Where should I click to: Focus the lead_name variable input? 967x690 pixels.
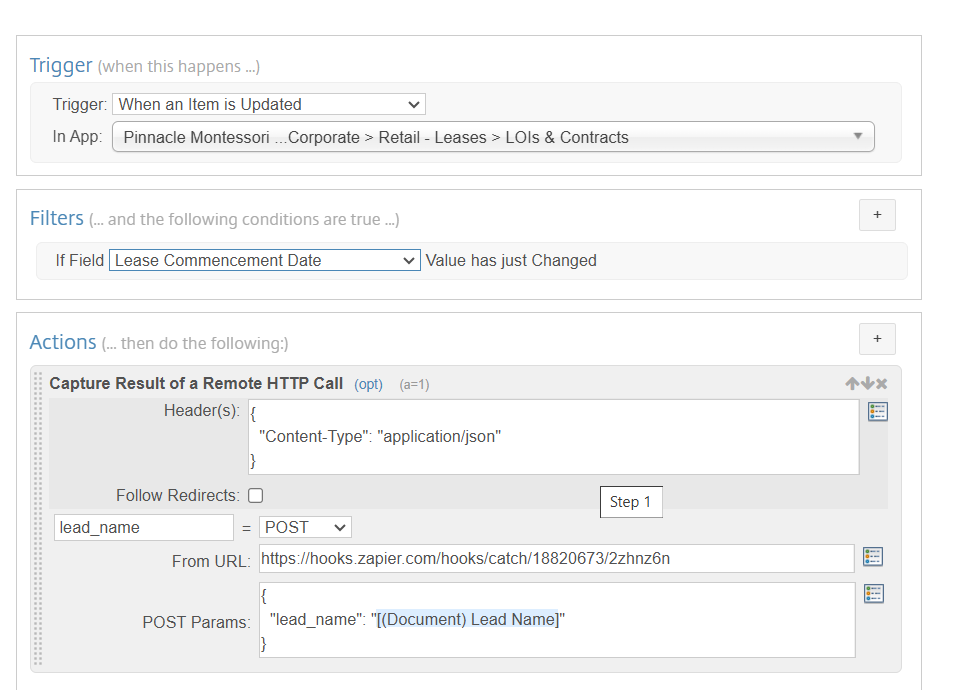click(x=144, y=528)
